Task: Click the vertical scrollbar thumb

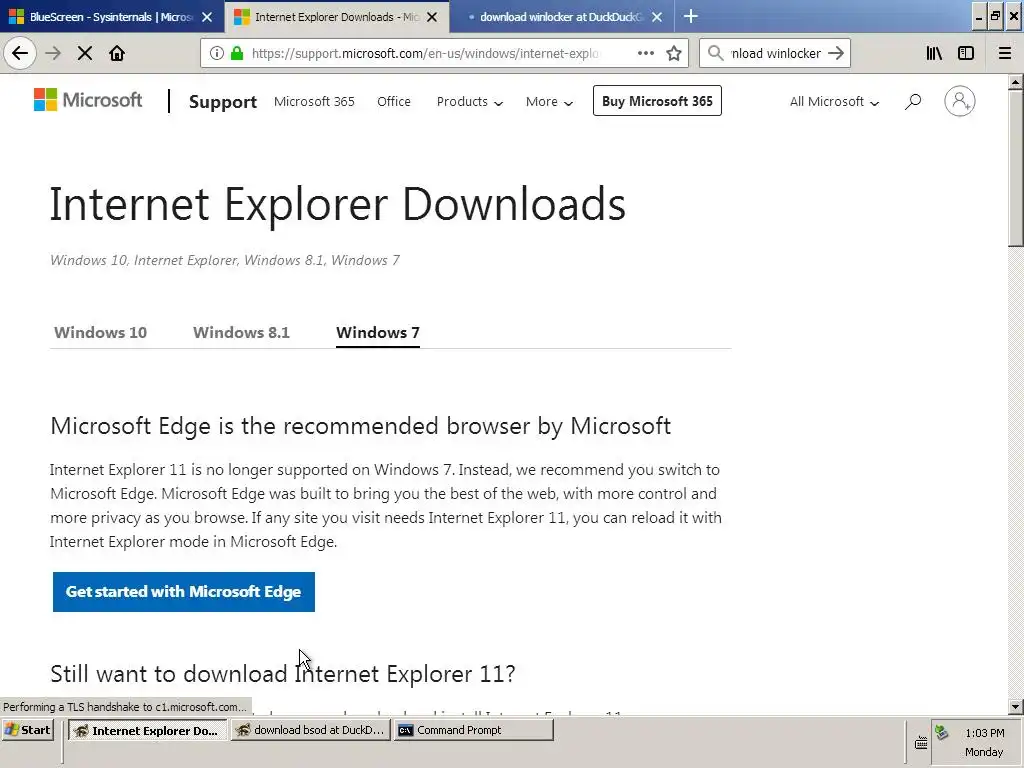Action: (1015, 168)
